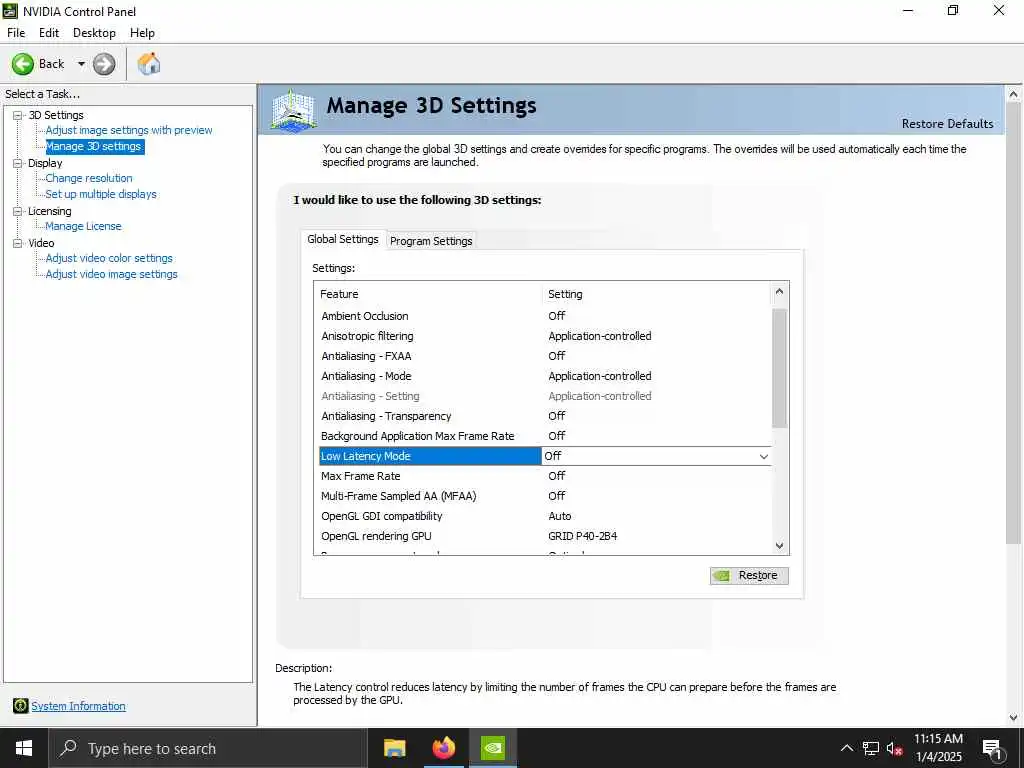This screenshot has width=1024, height=768.
Task: Select the Ambient Occlusion row
Action: coord(545,316)
